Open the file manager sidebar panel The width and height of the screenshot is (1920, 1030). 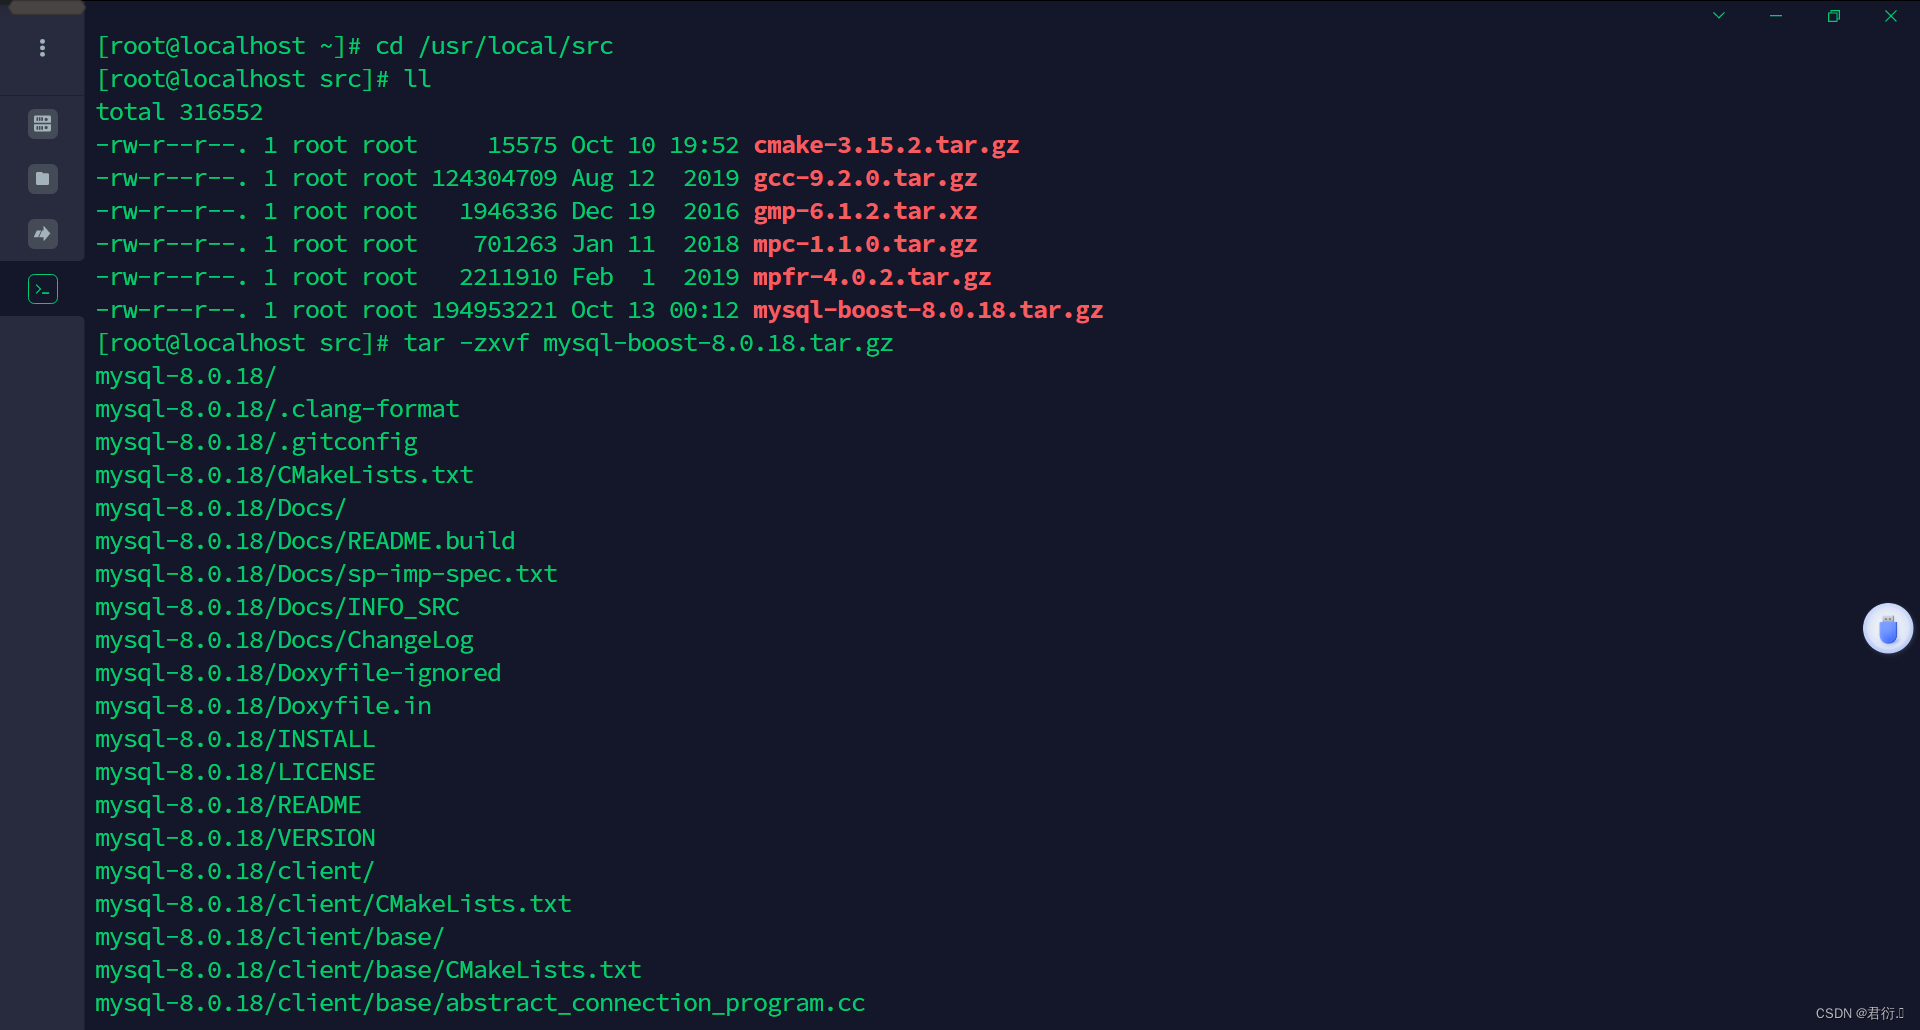pos(42,178)
